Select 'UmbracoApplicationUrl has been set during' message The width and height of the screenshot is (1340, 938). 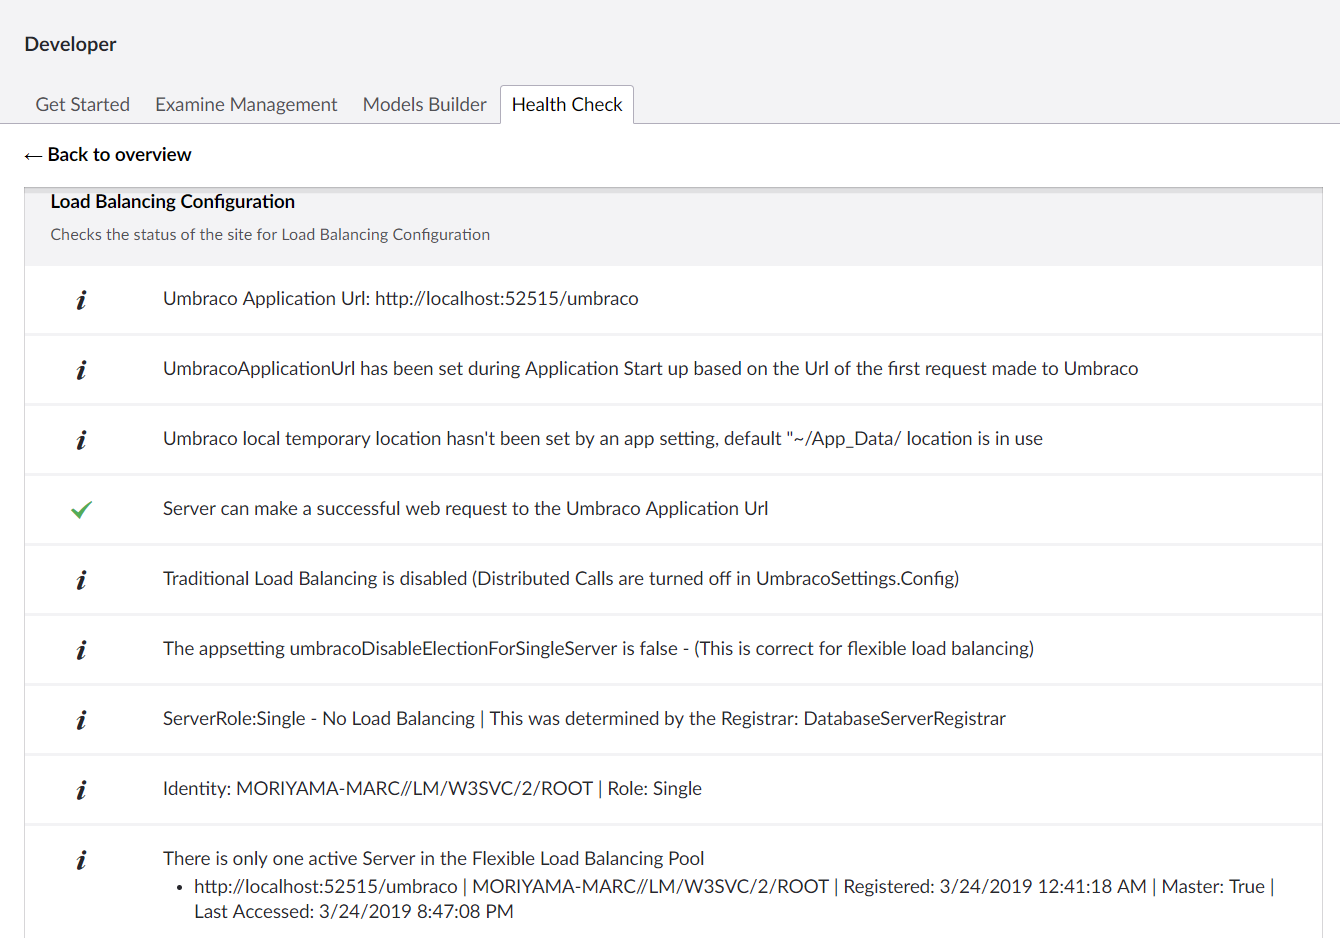650,368
